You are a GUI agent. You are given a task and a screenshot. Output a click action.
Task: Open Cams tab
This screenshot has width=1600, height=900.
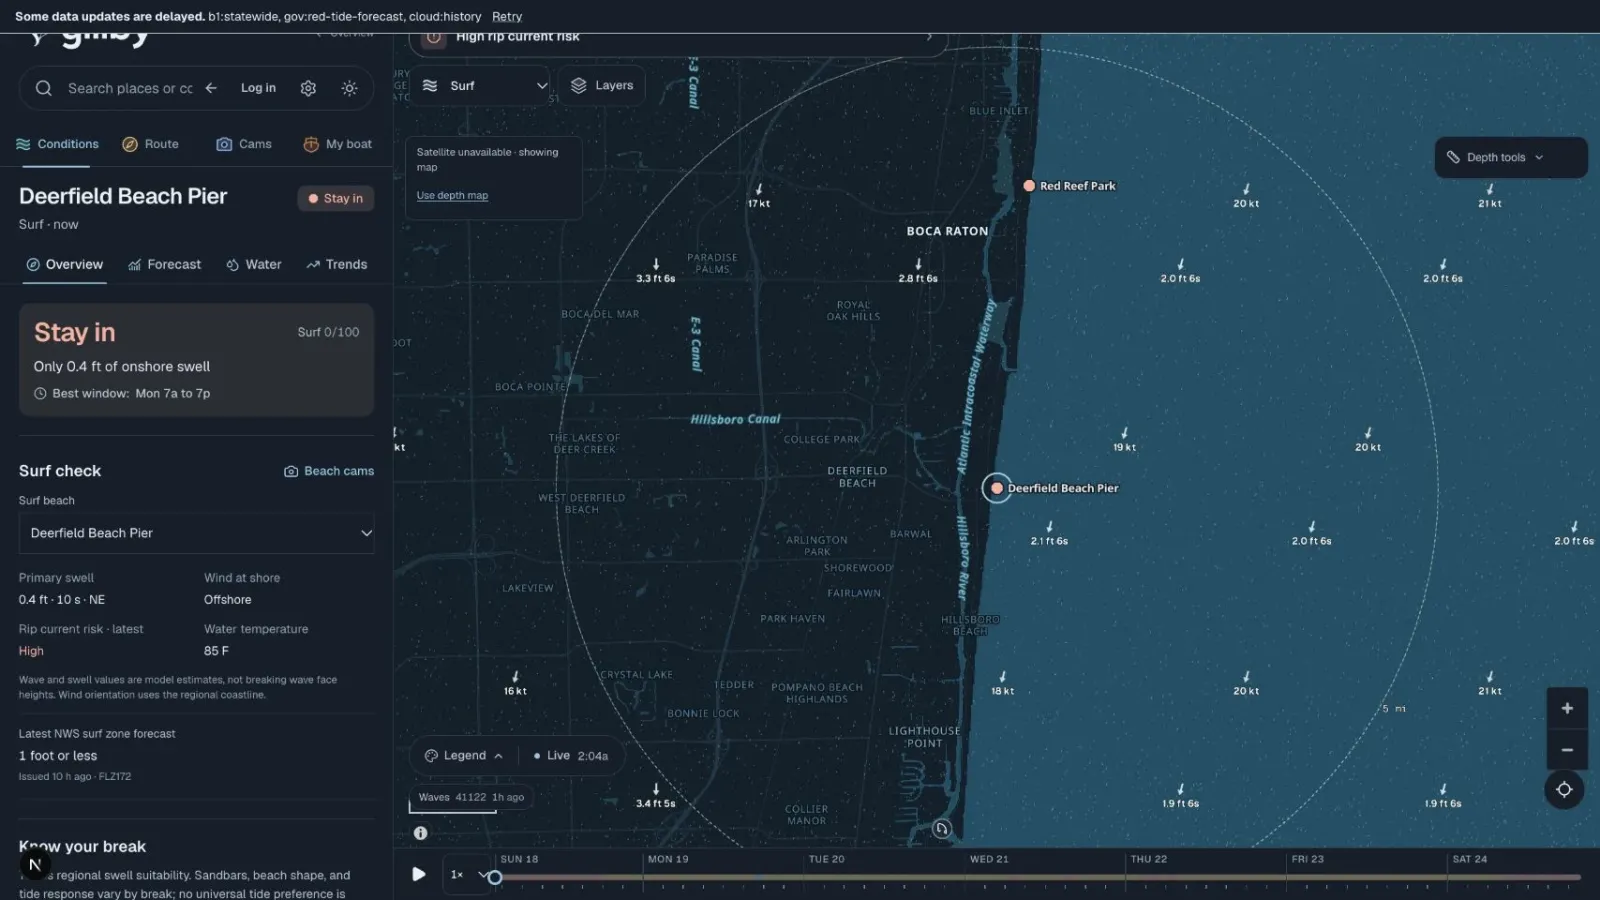(244, 144)
